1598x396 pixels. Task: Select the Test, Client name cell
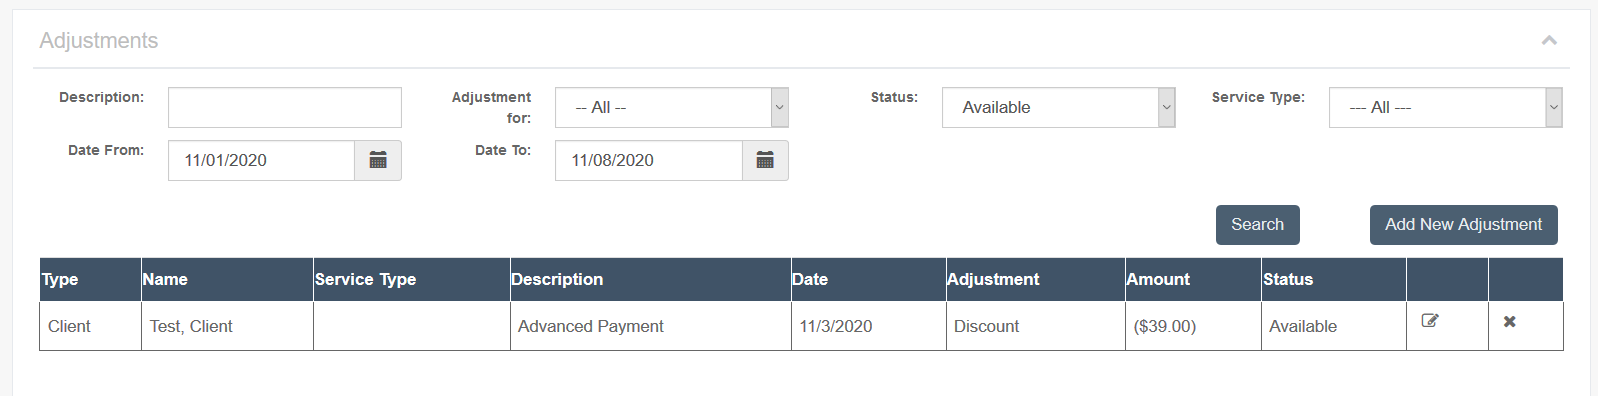(227, 326)
